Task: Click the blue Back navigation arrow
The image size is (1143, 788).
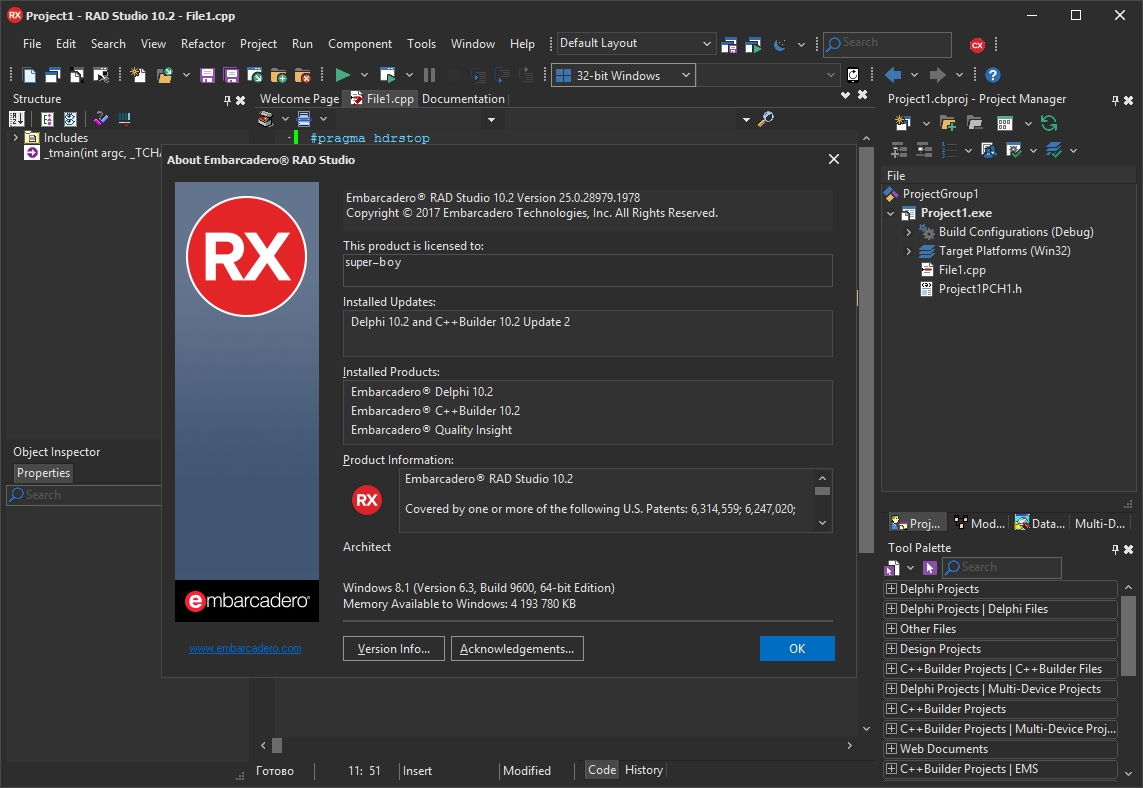Action: (x=893, y=75)
